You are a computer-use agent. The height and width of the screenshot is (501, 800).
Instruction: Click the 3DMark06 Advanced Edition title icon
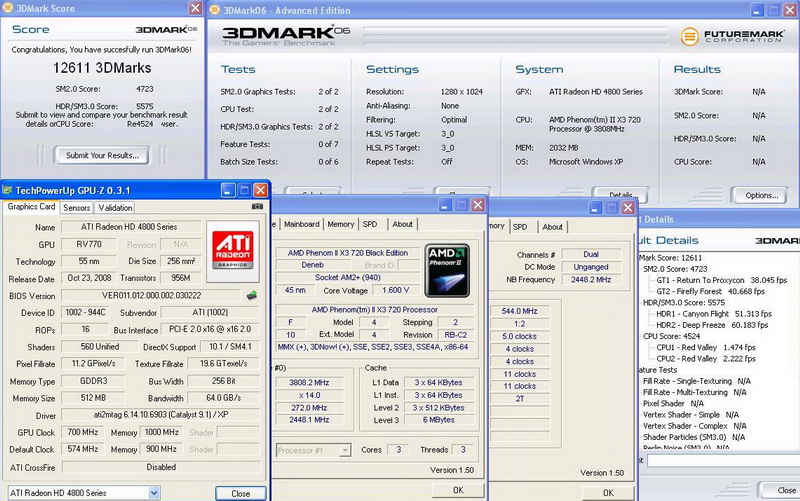tap(215, 10)
